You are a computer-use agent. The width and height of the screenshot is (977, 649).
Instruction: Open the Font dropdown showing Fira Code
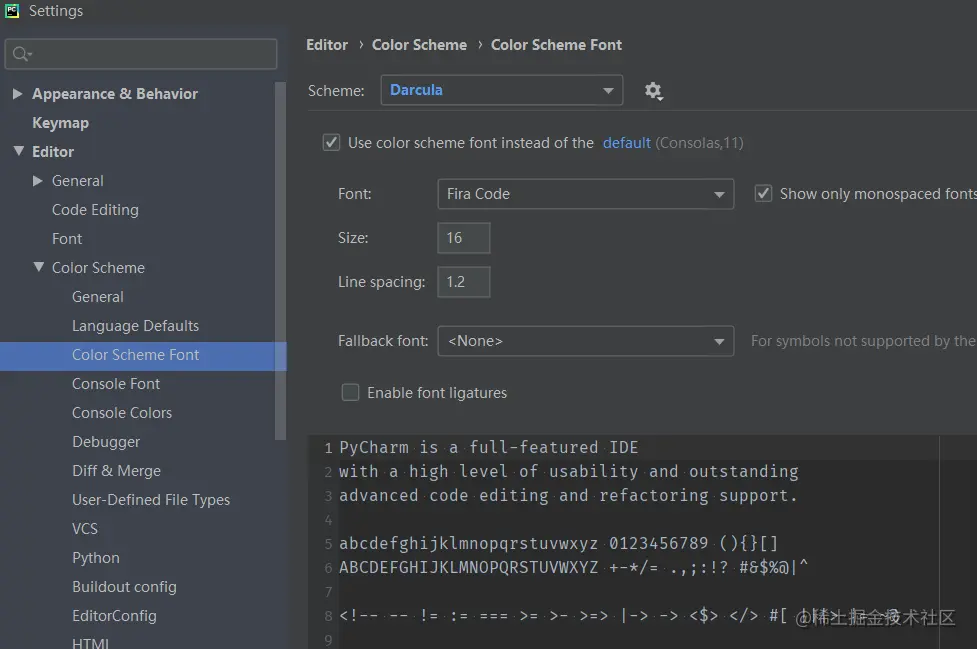tap(585, 194)
